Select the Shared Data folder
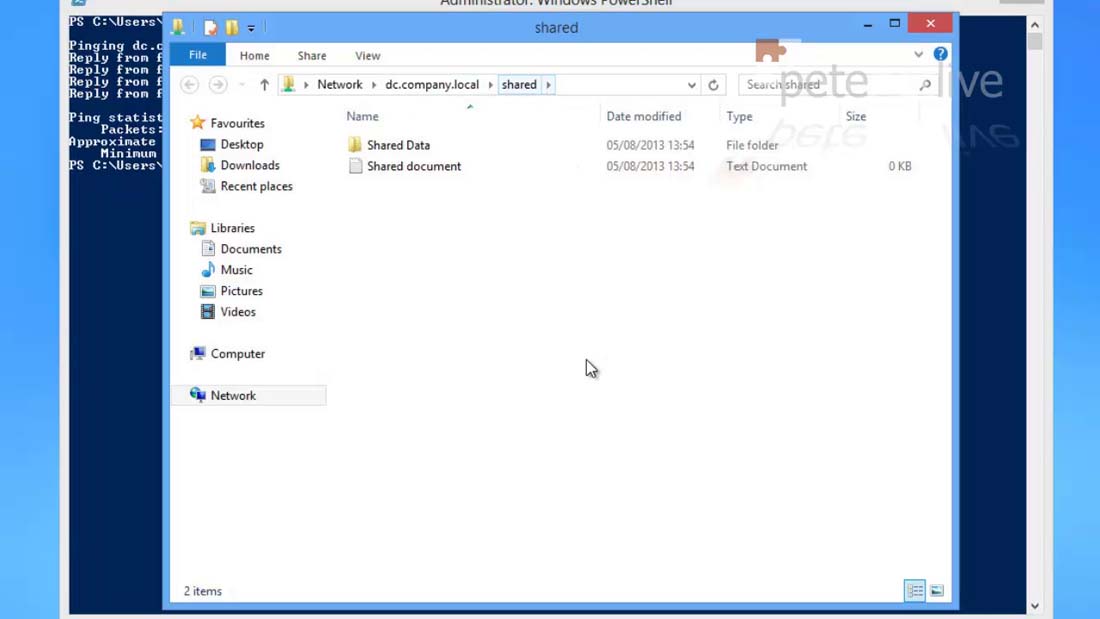This screenshot has width=1100, height=619. tap(398, 145)
